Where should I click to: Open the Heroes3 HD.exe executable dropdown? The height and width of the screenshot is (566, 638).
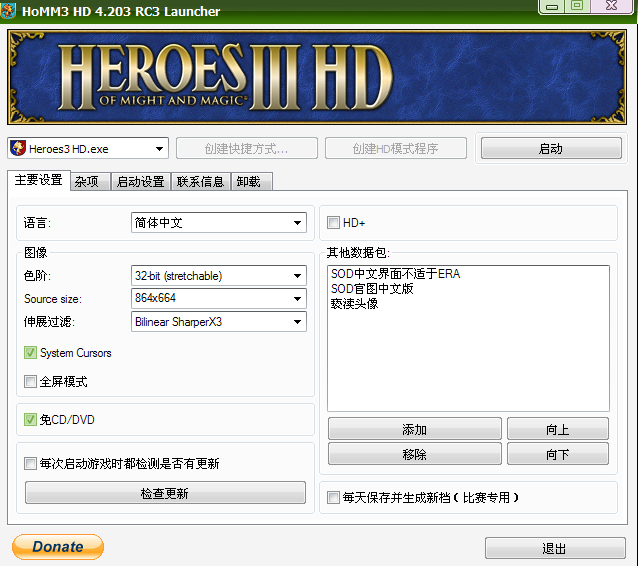[x=88, y=149]
